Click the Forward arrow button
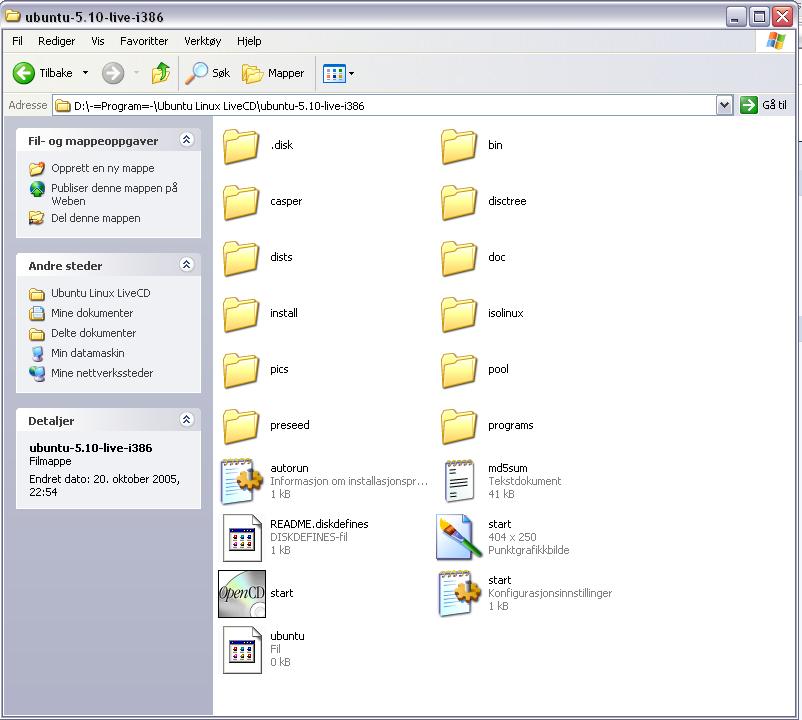 tap(113, 73)
